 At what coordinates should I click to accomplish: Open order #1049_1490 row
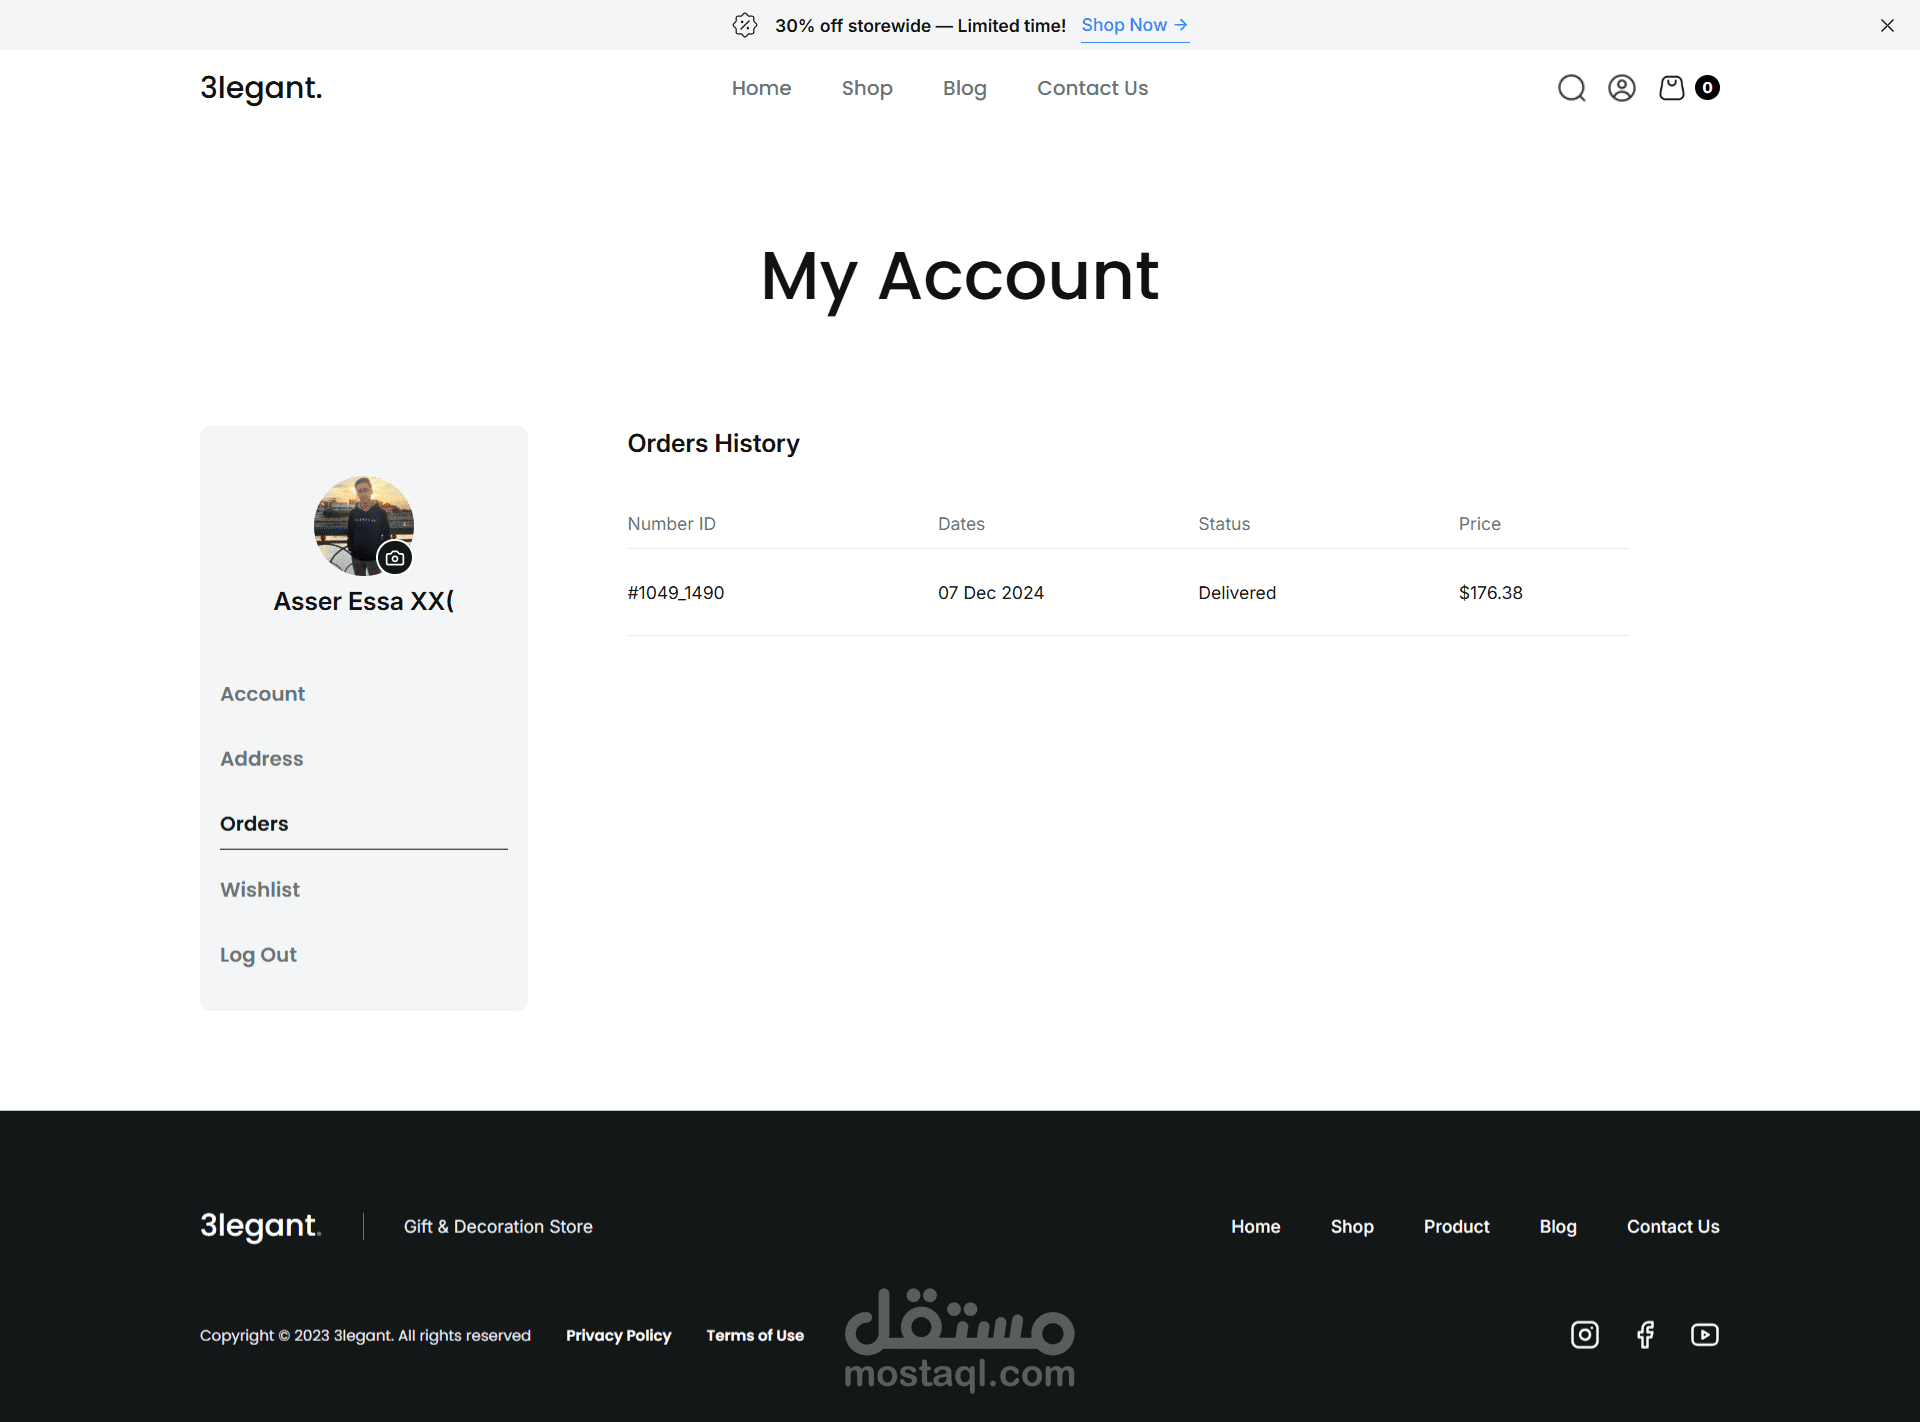point(676,592)
